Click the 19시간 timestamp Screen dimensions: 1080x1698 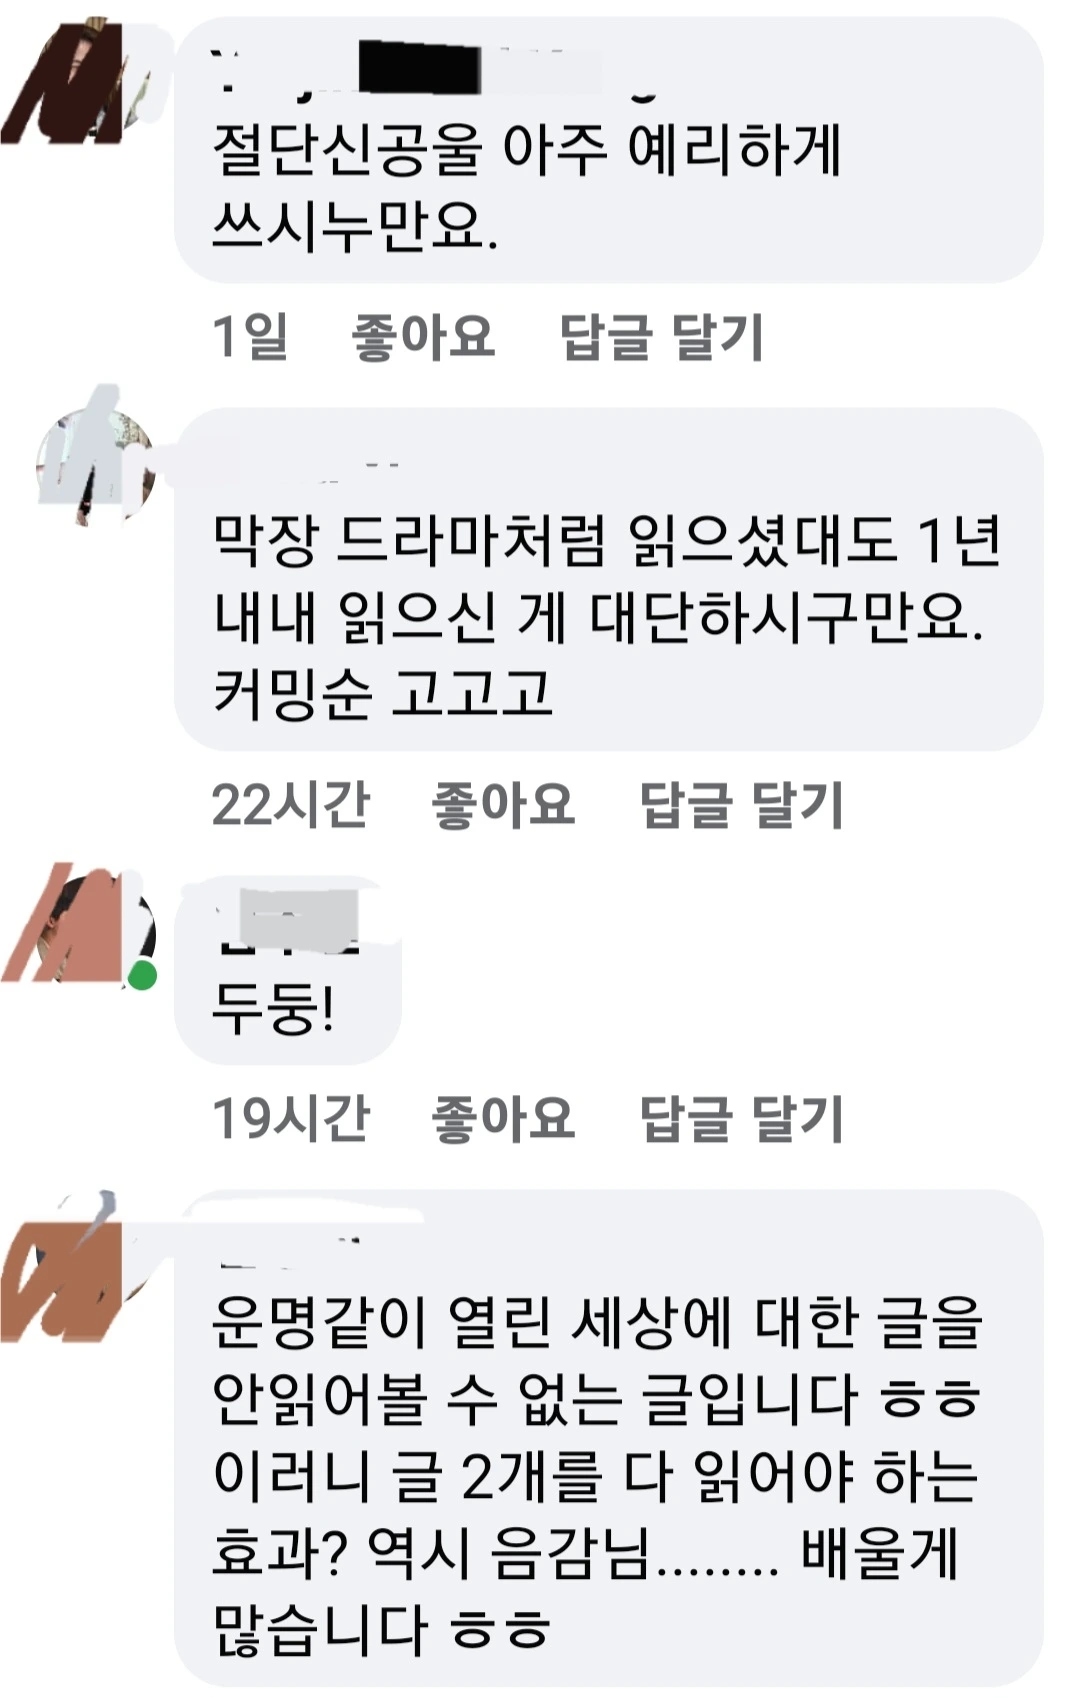click(x=290, y=1118)
